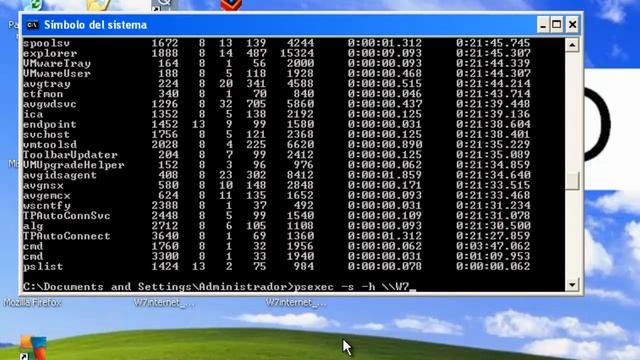The height and width of the screenshot is (360, 640).
Task: Click the 'TPAutoConnect' process name
Action: [67, 236]
